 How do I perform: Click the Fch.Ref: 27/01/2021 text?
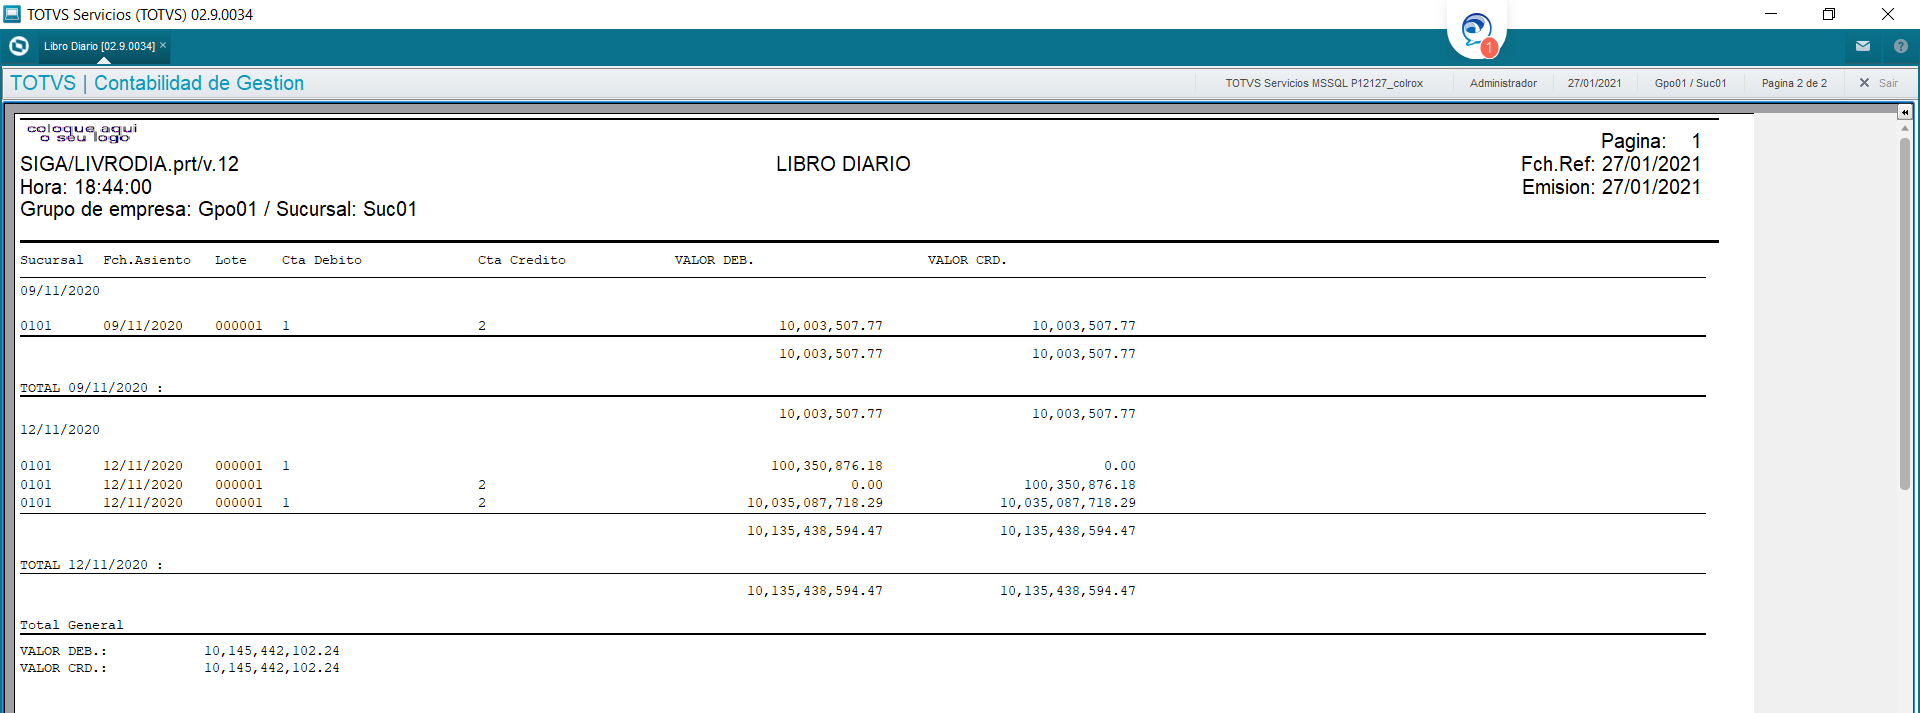coord(1611,164)
